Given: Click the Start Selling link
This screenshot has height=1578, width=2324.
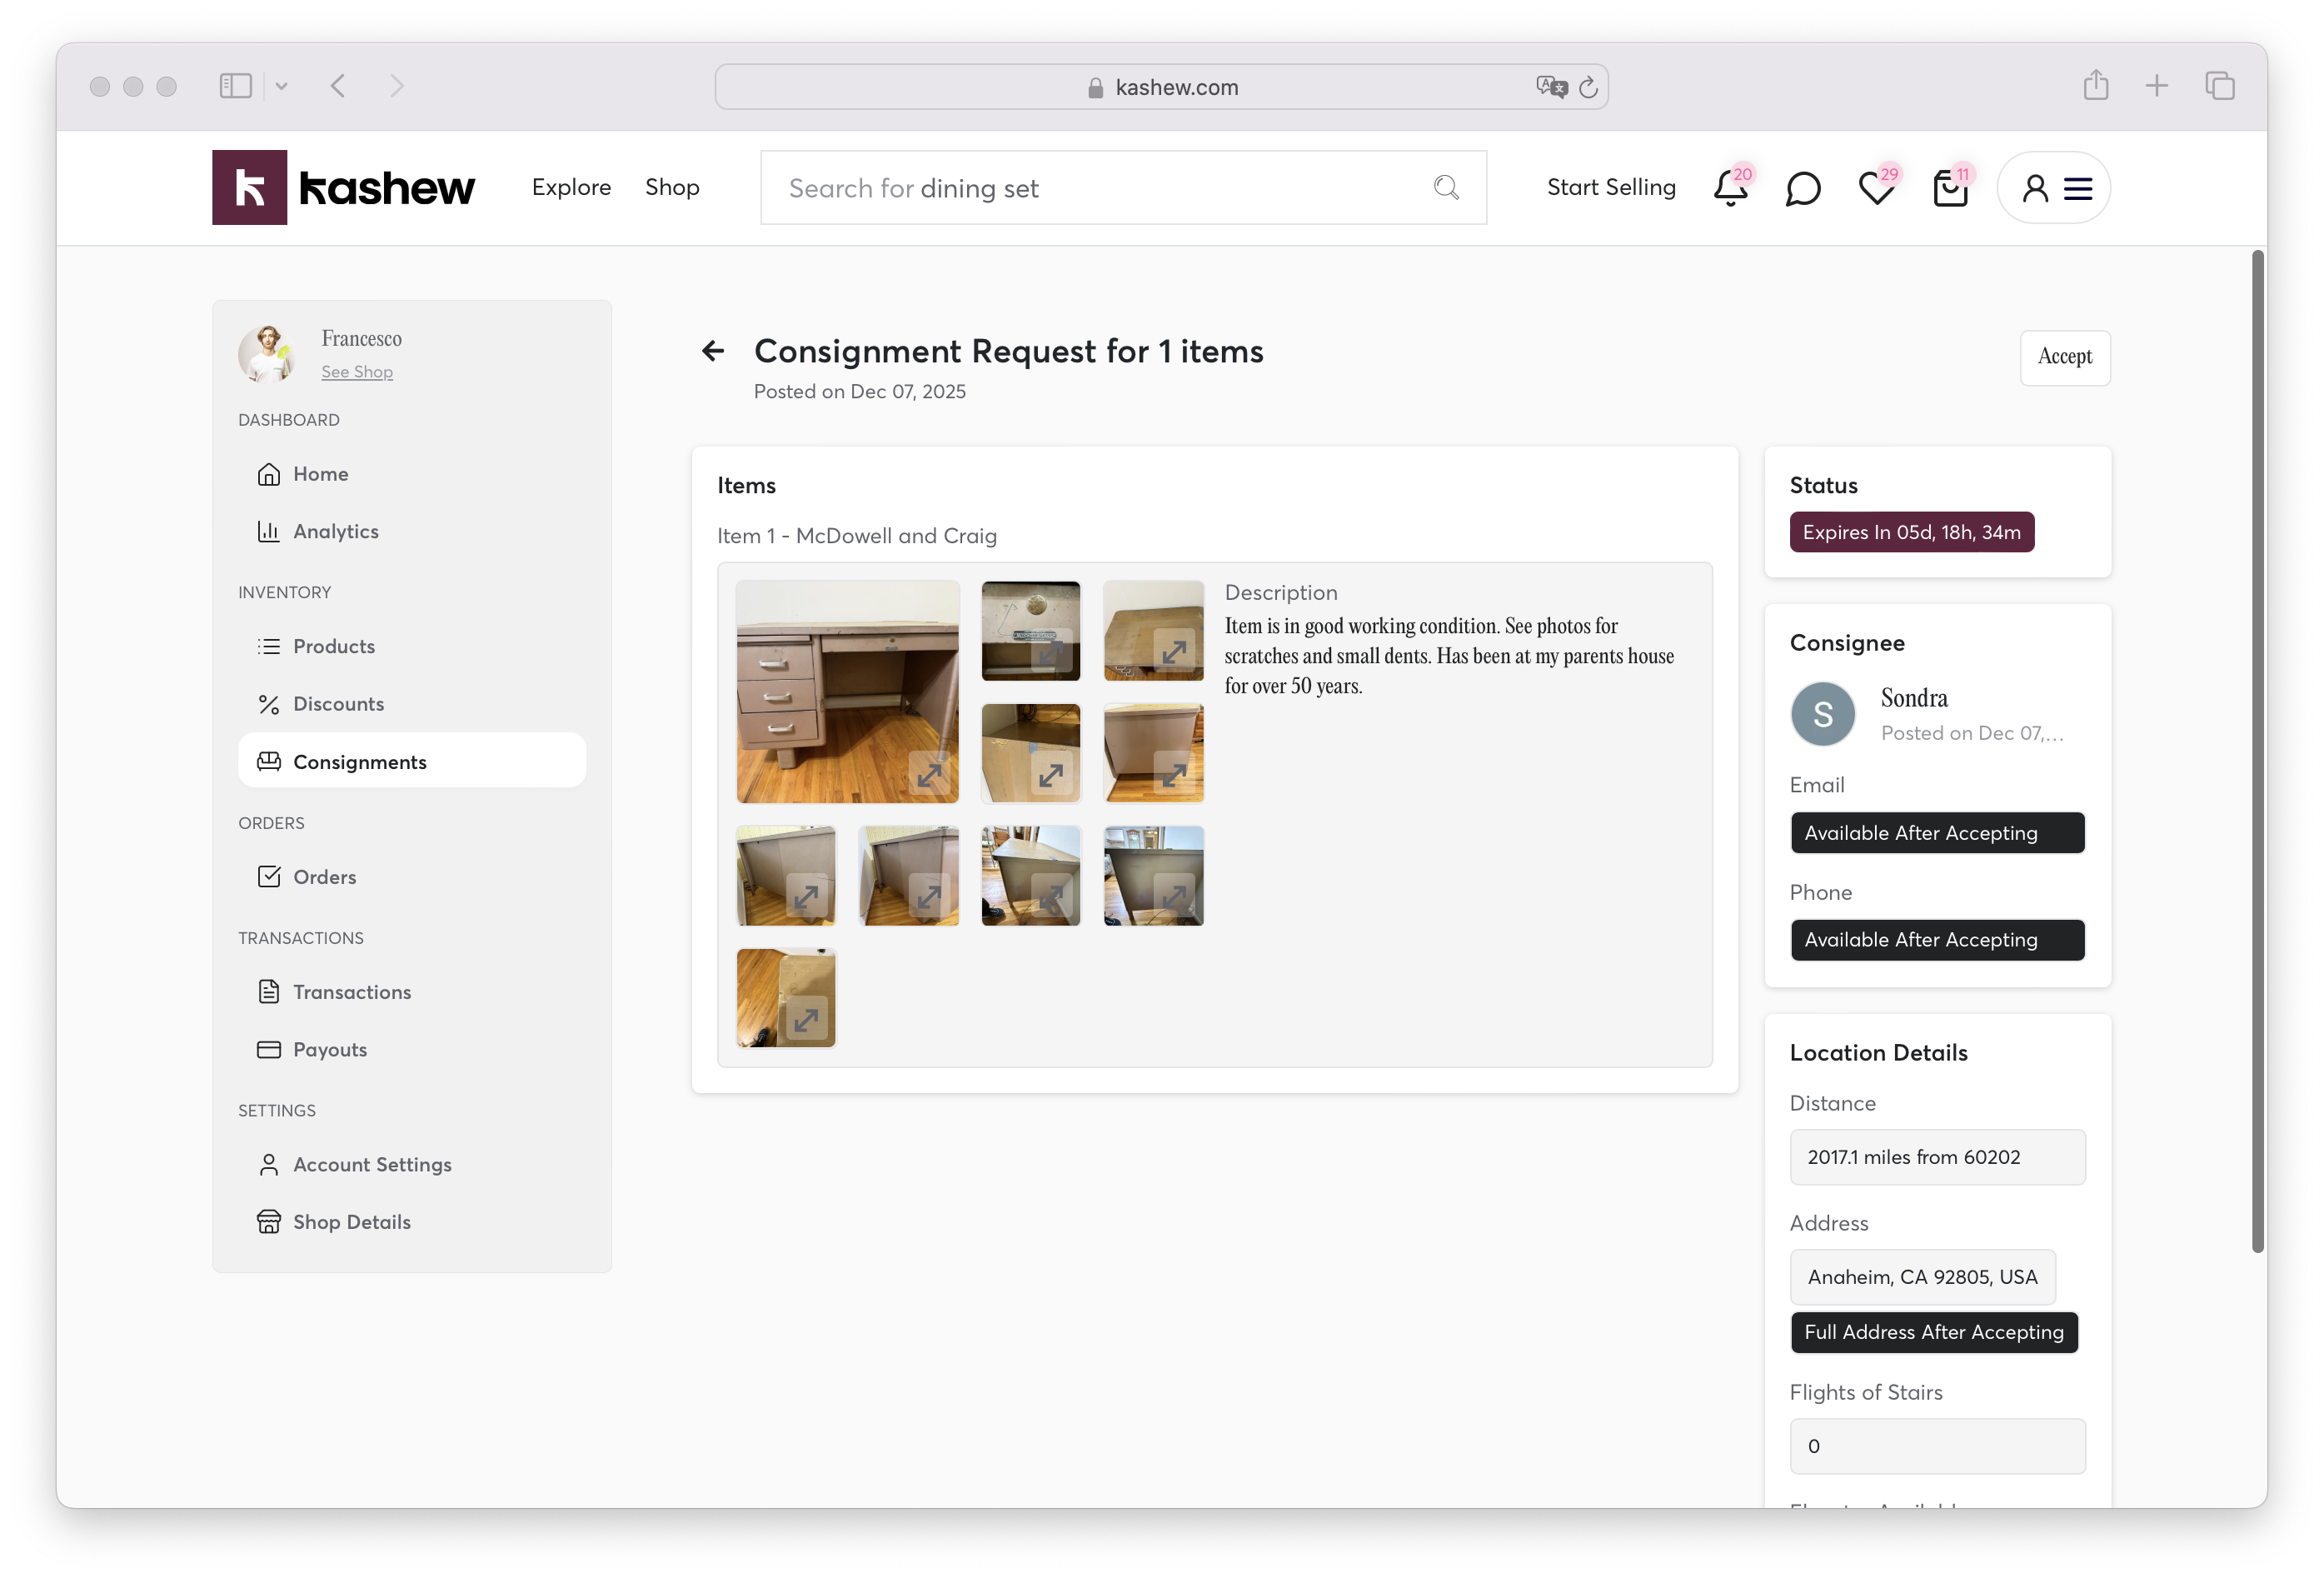Looking at the screenshot, I should point(1610,187).
